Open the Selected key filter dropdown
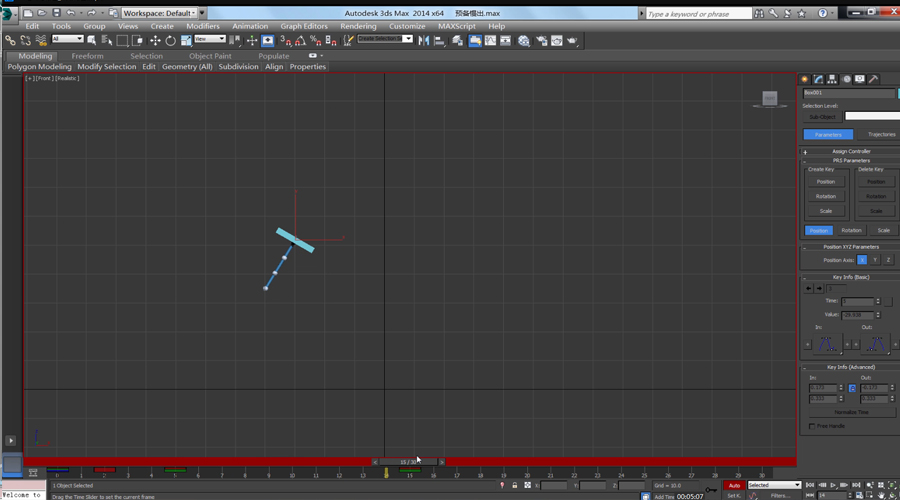 click(x=774, y=485)
